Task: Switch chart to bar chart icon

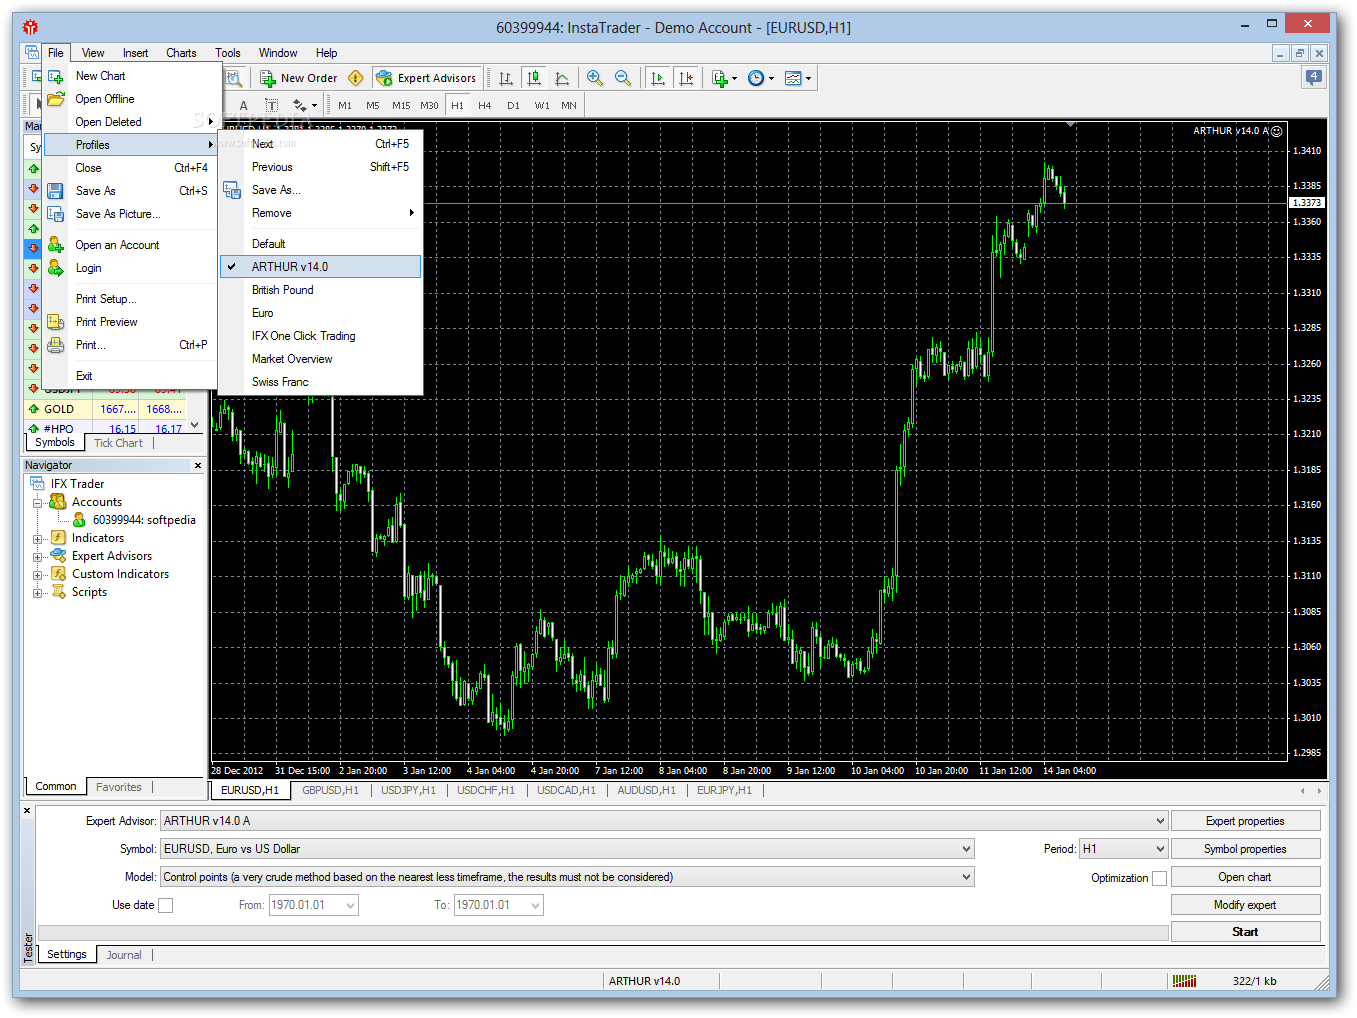Action: click(x=506, y=78)
